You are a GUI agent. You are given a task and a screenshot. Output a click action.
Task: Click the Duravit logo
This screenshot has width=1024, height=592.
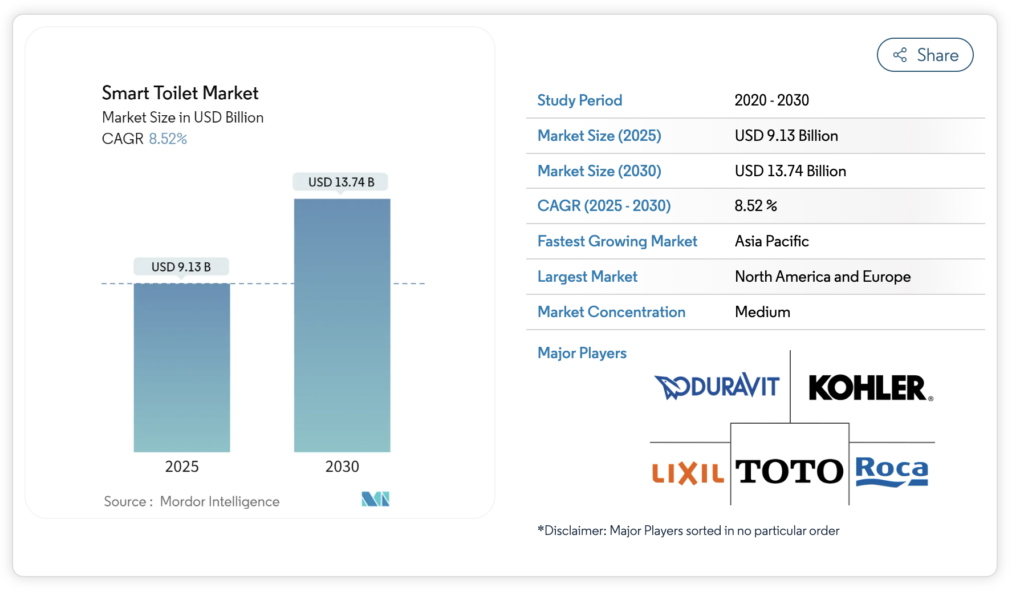tap(716, 387)
